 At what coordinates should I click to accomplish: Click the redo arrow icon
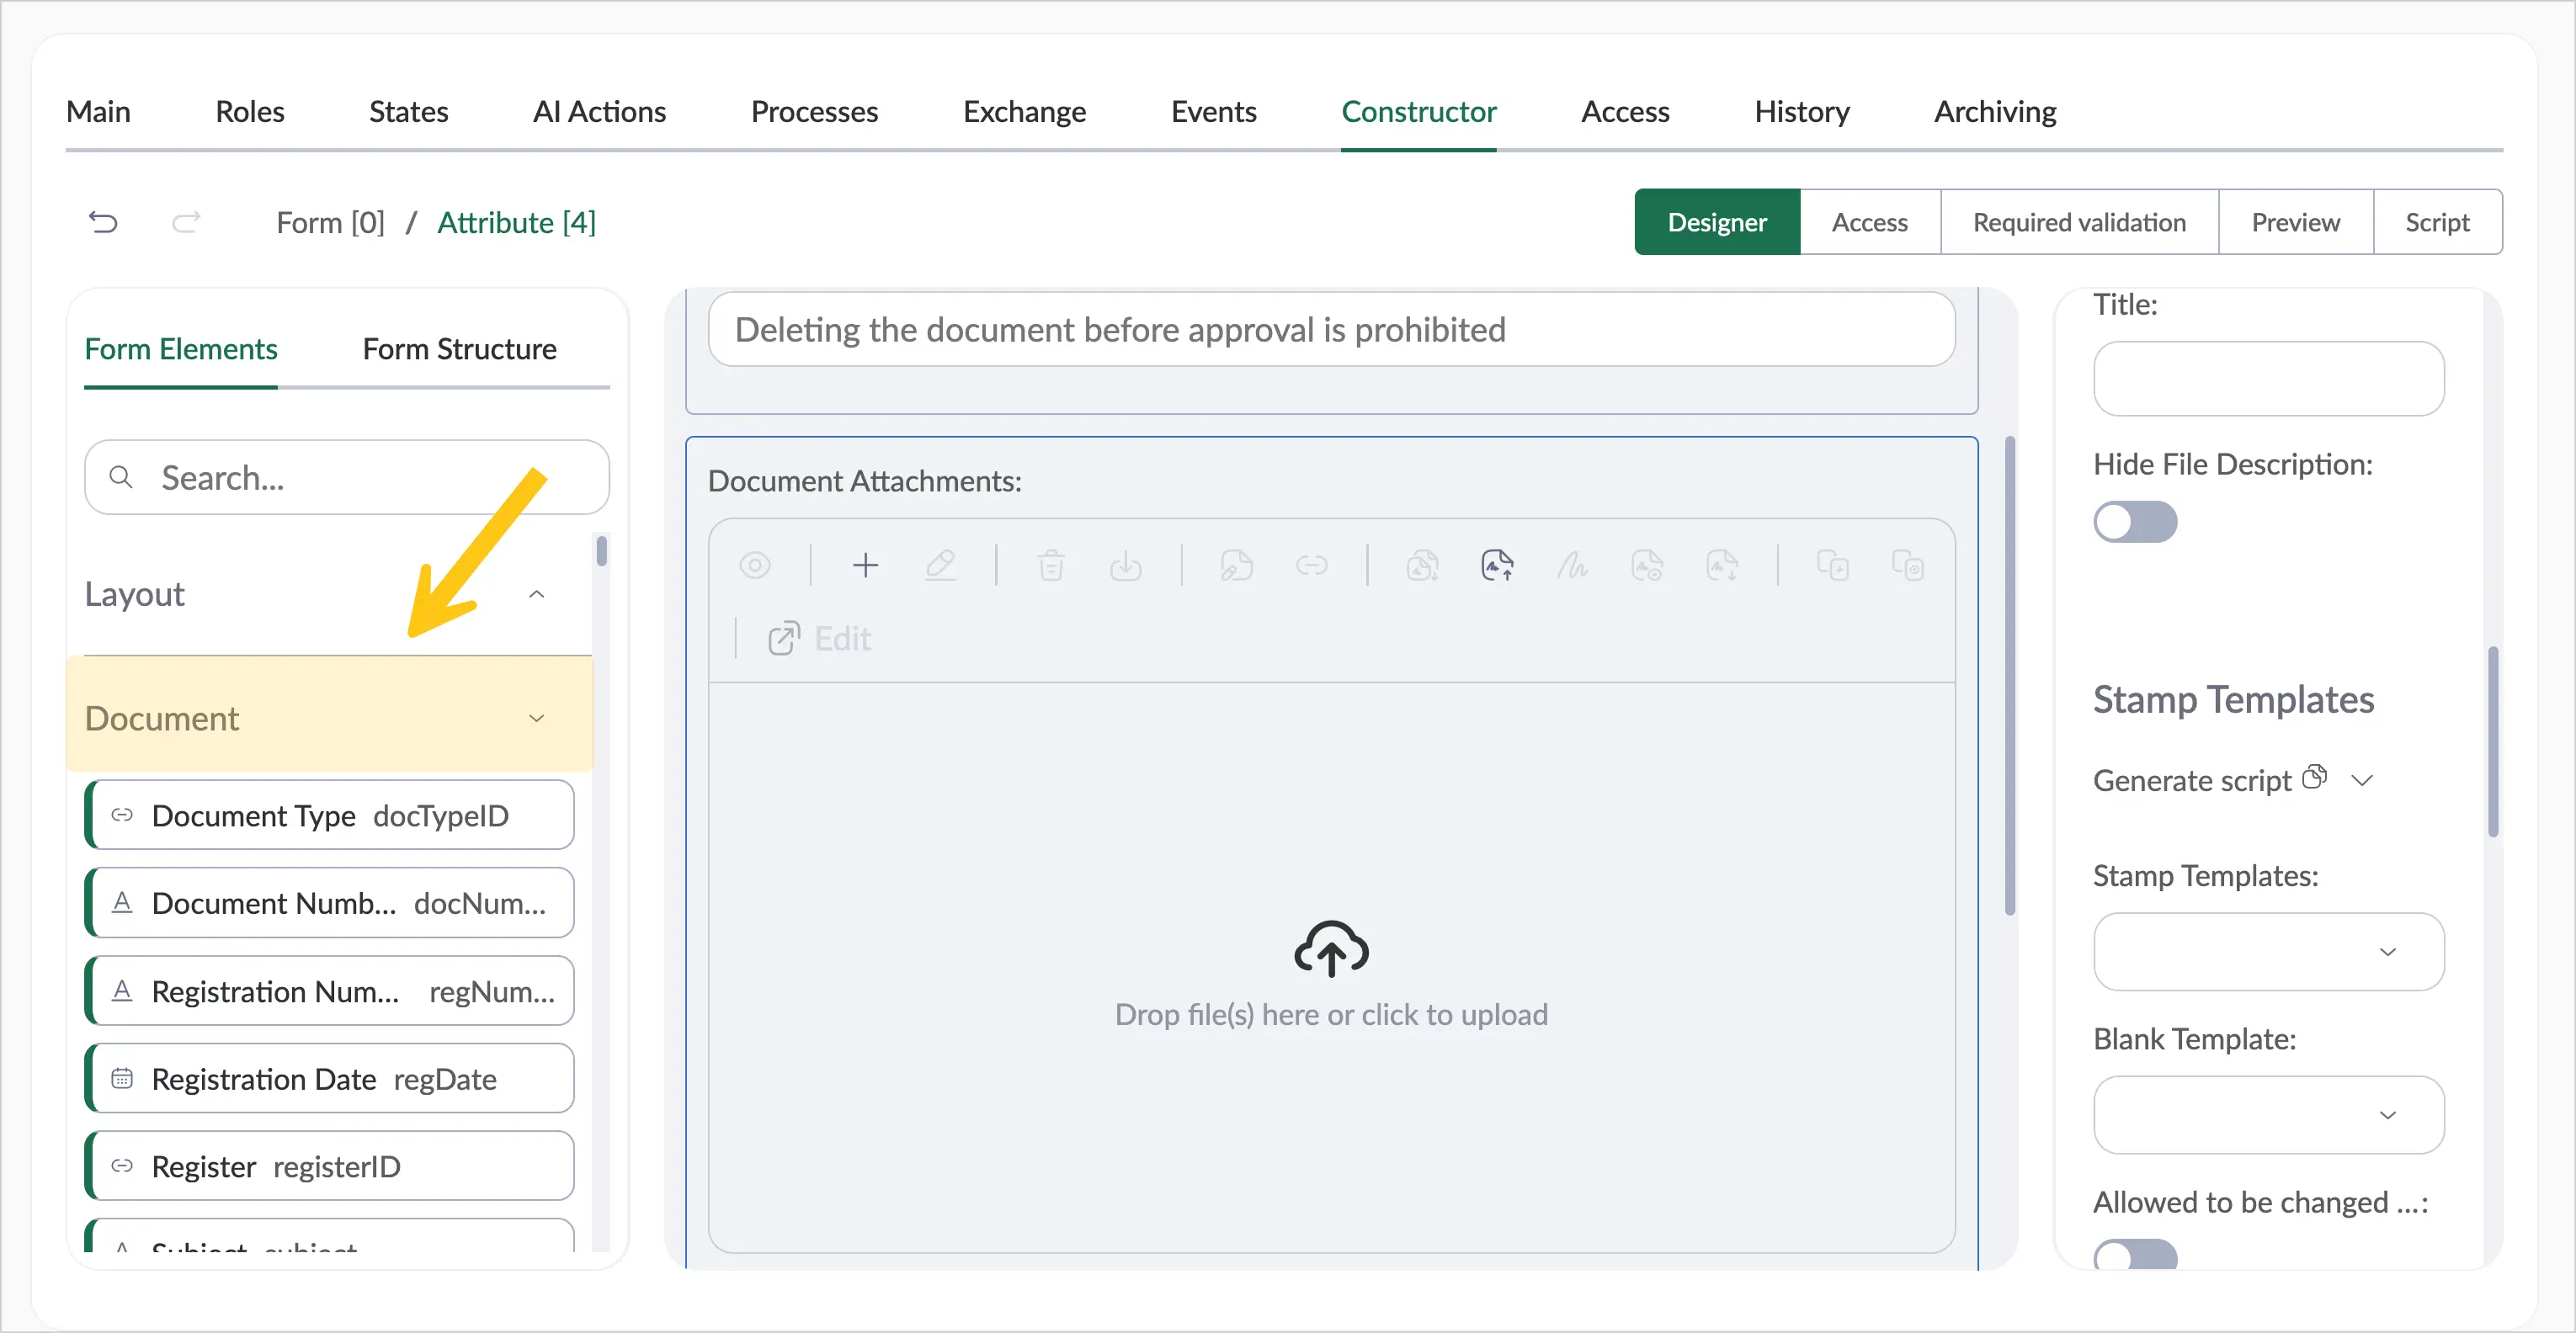186,222
